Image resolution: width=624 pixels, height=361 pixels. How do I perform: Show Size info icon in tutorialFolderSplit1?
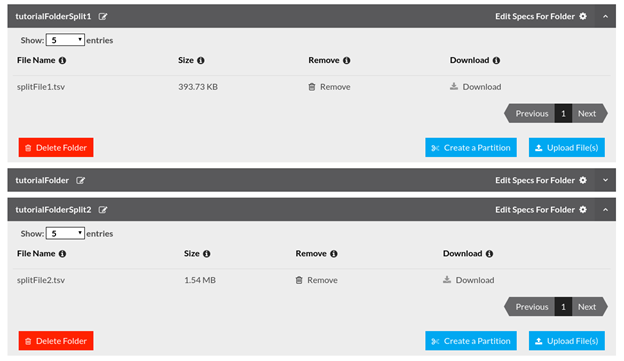click(x=201, y=60)
